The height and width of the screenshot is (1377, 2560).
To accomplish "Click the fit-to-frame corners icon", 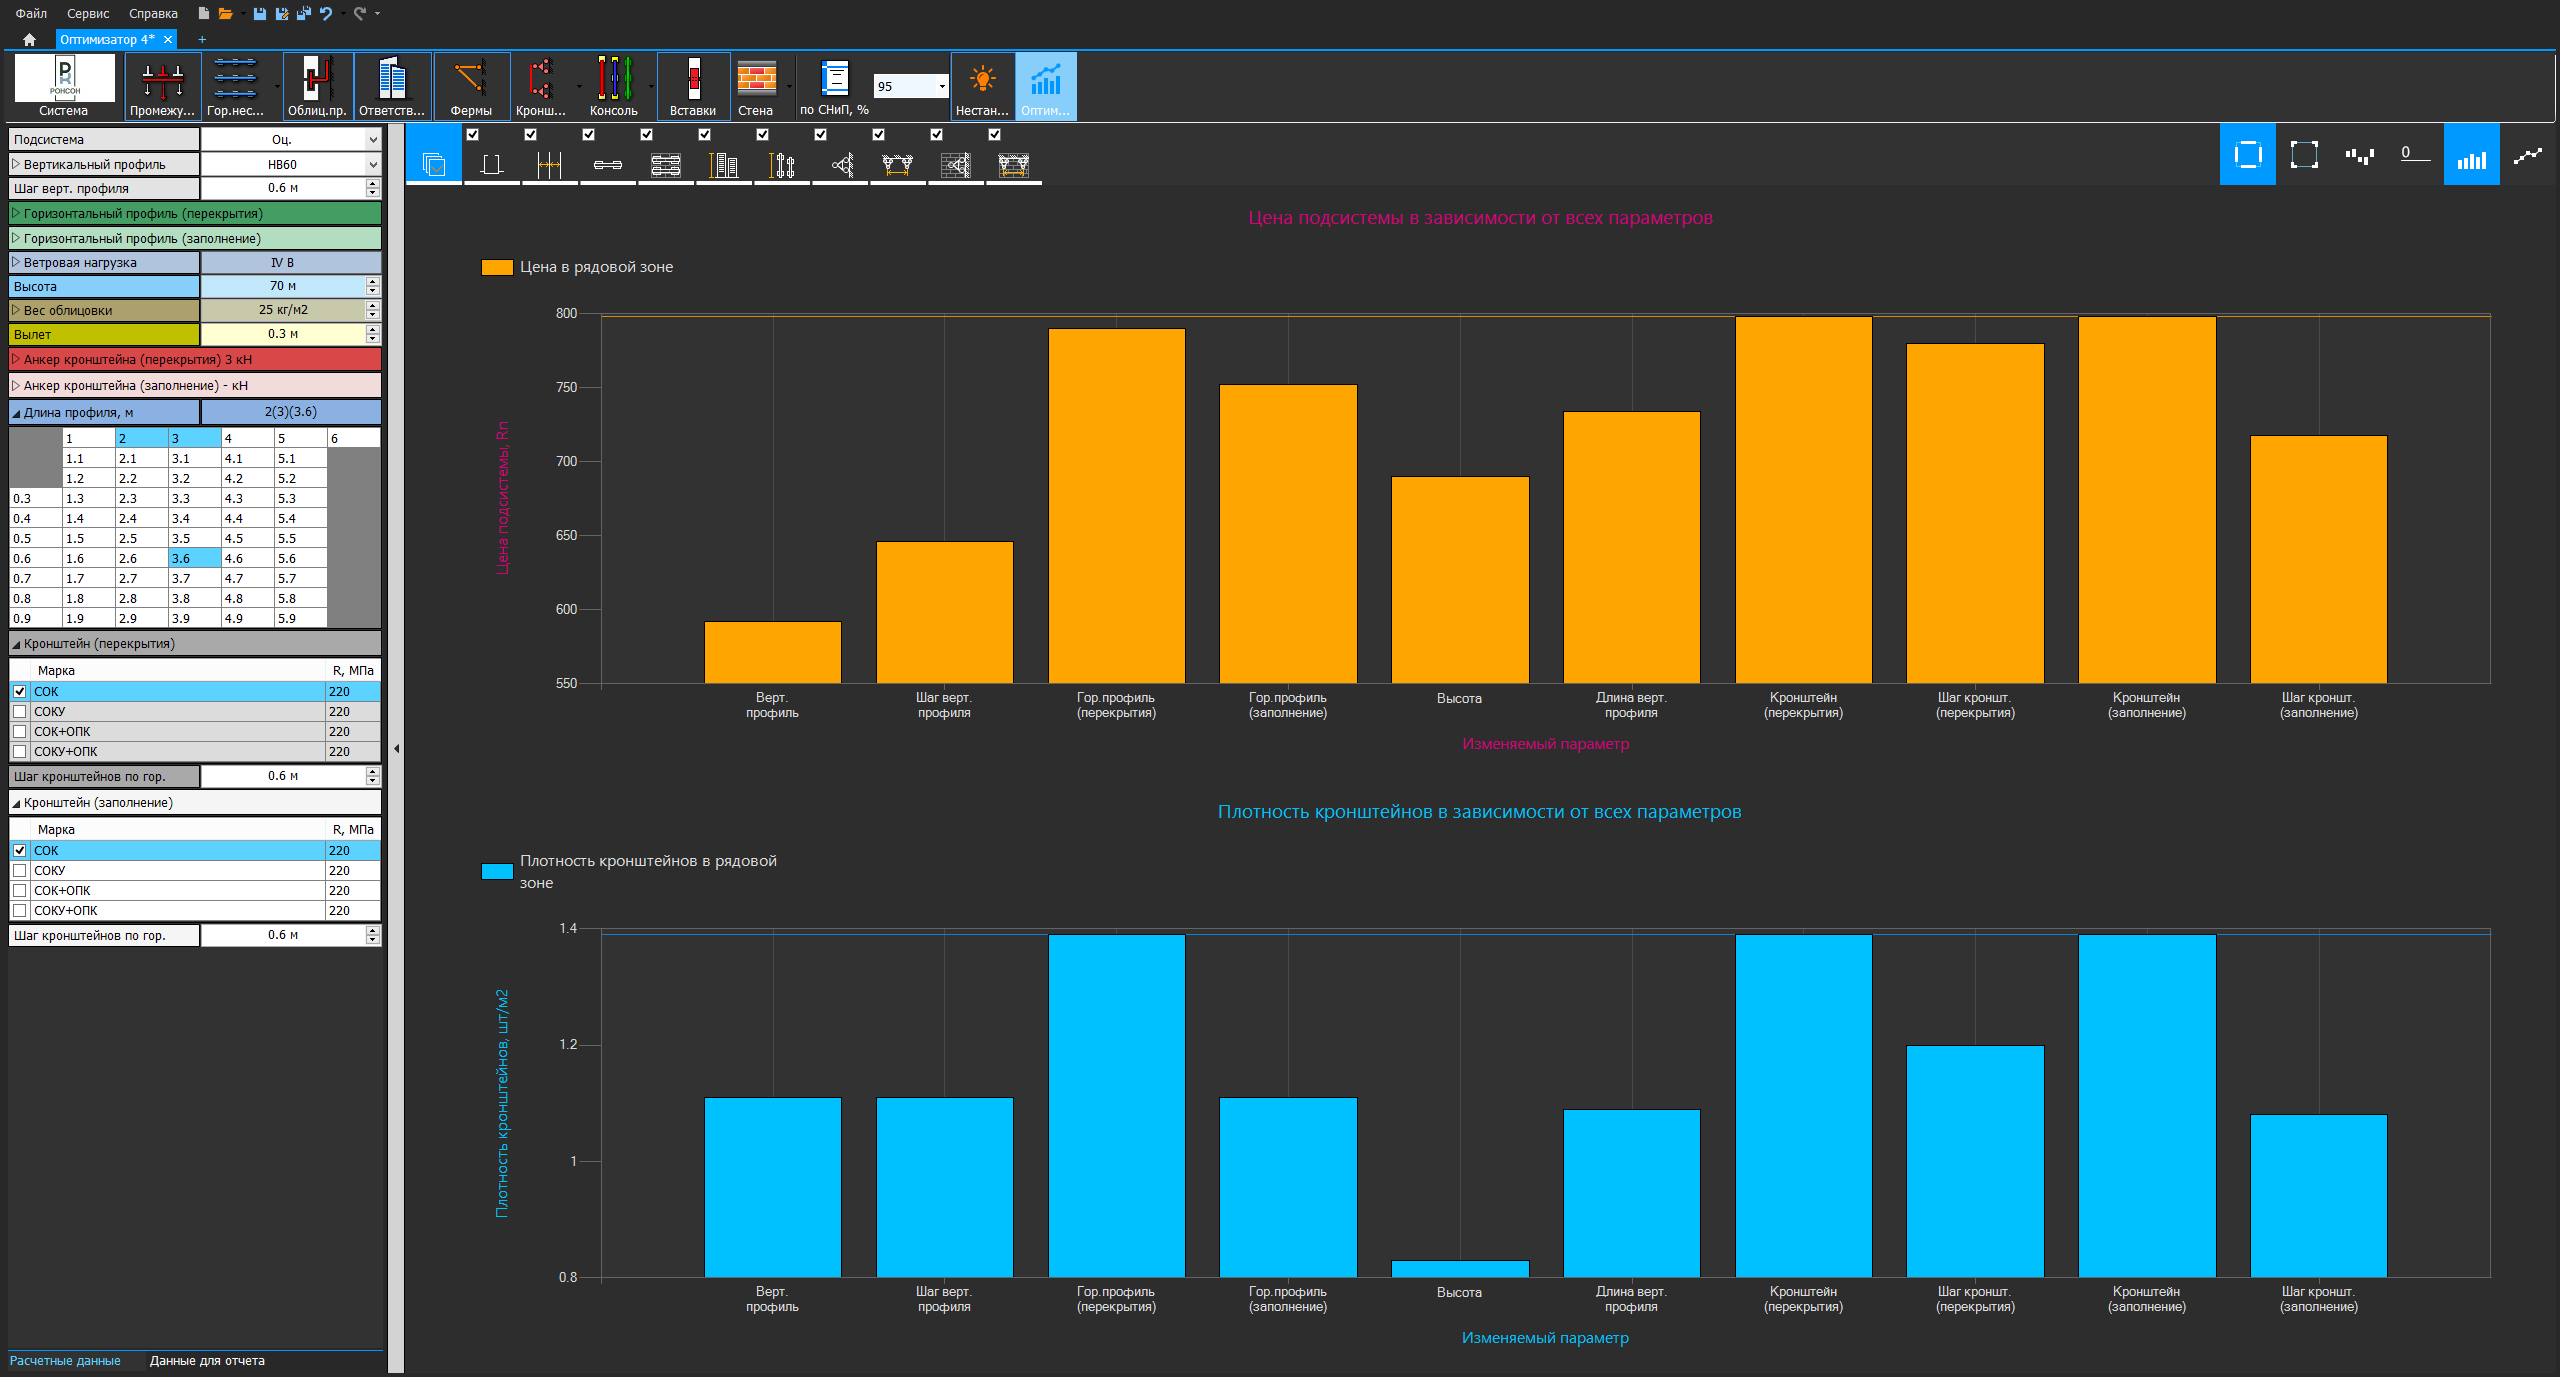I will [2304, 155].
